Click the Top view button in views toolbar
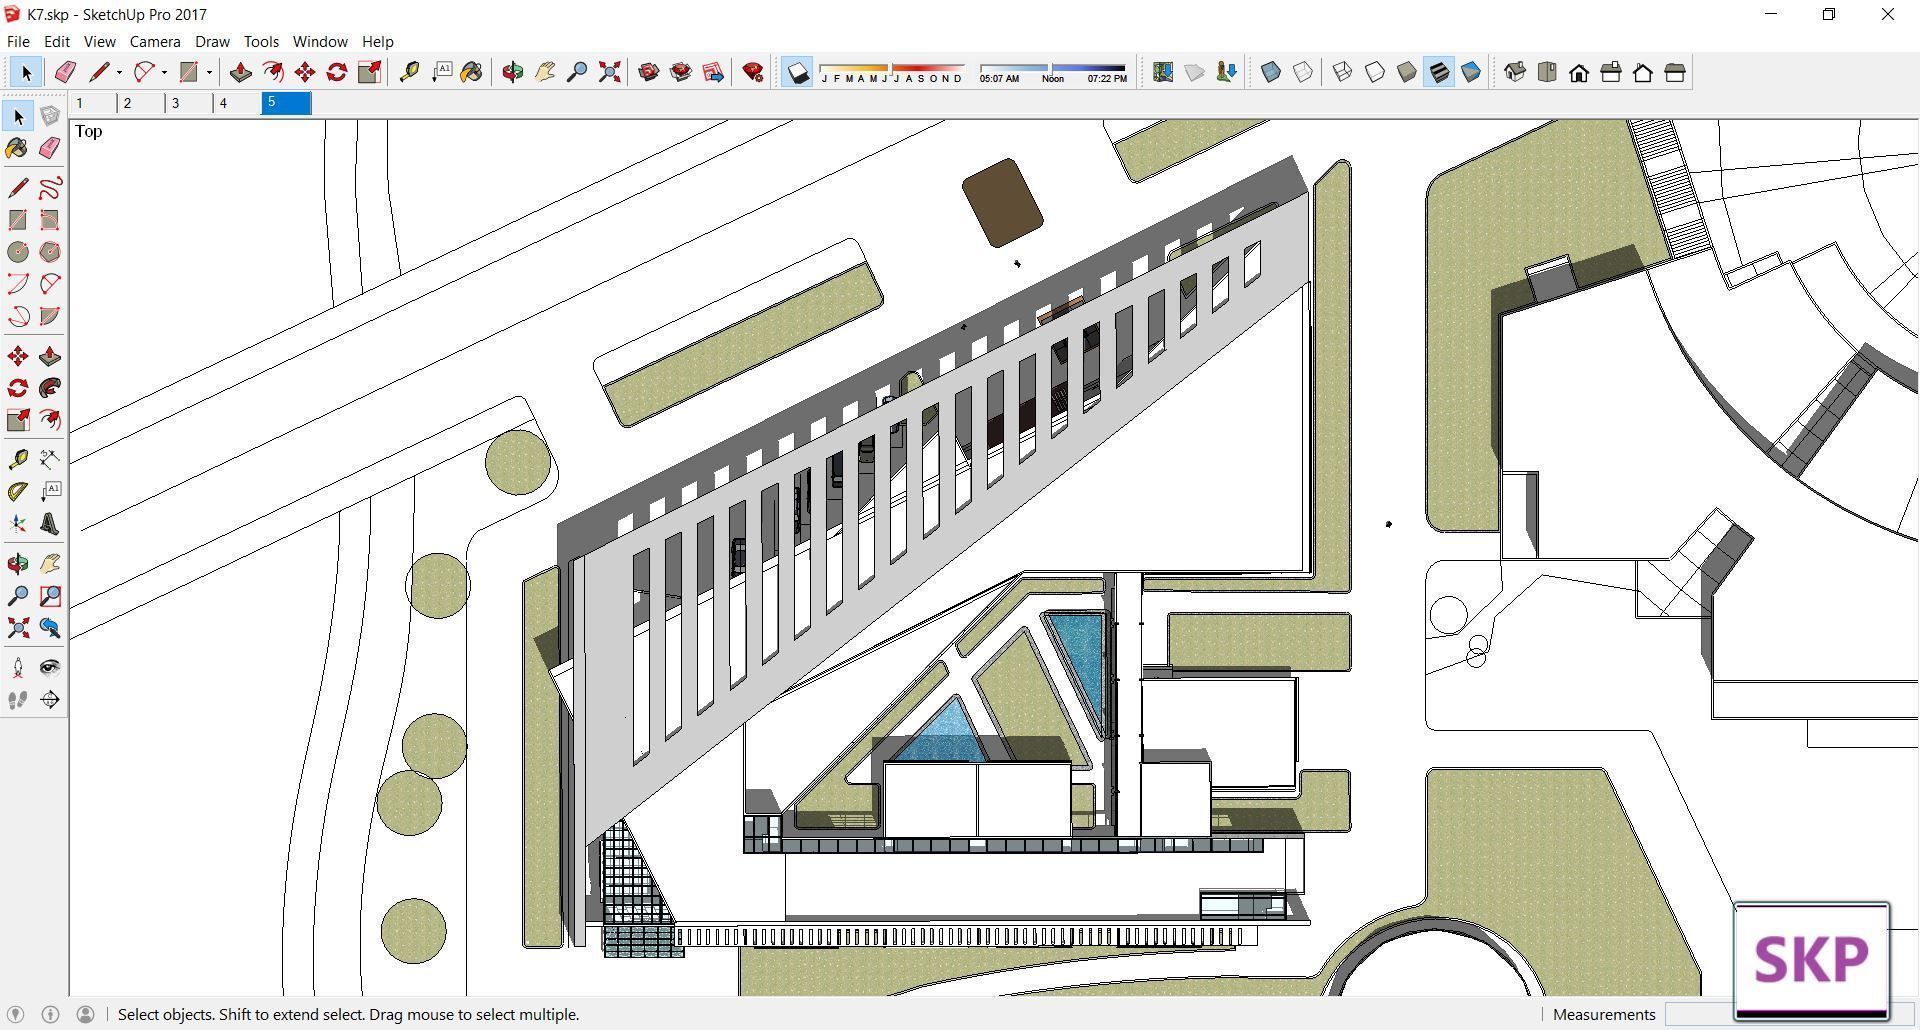 click(x=1547, y=72)
